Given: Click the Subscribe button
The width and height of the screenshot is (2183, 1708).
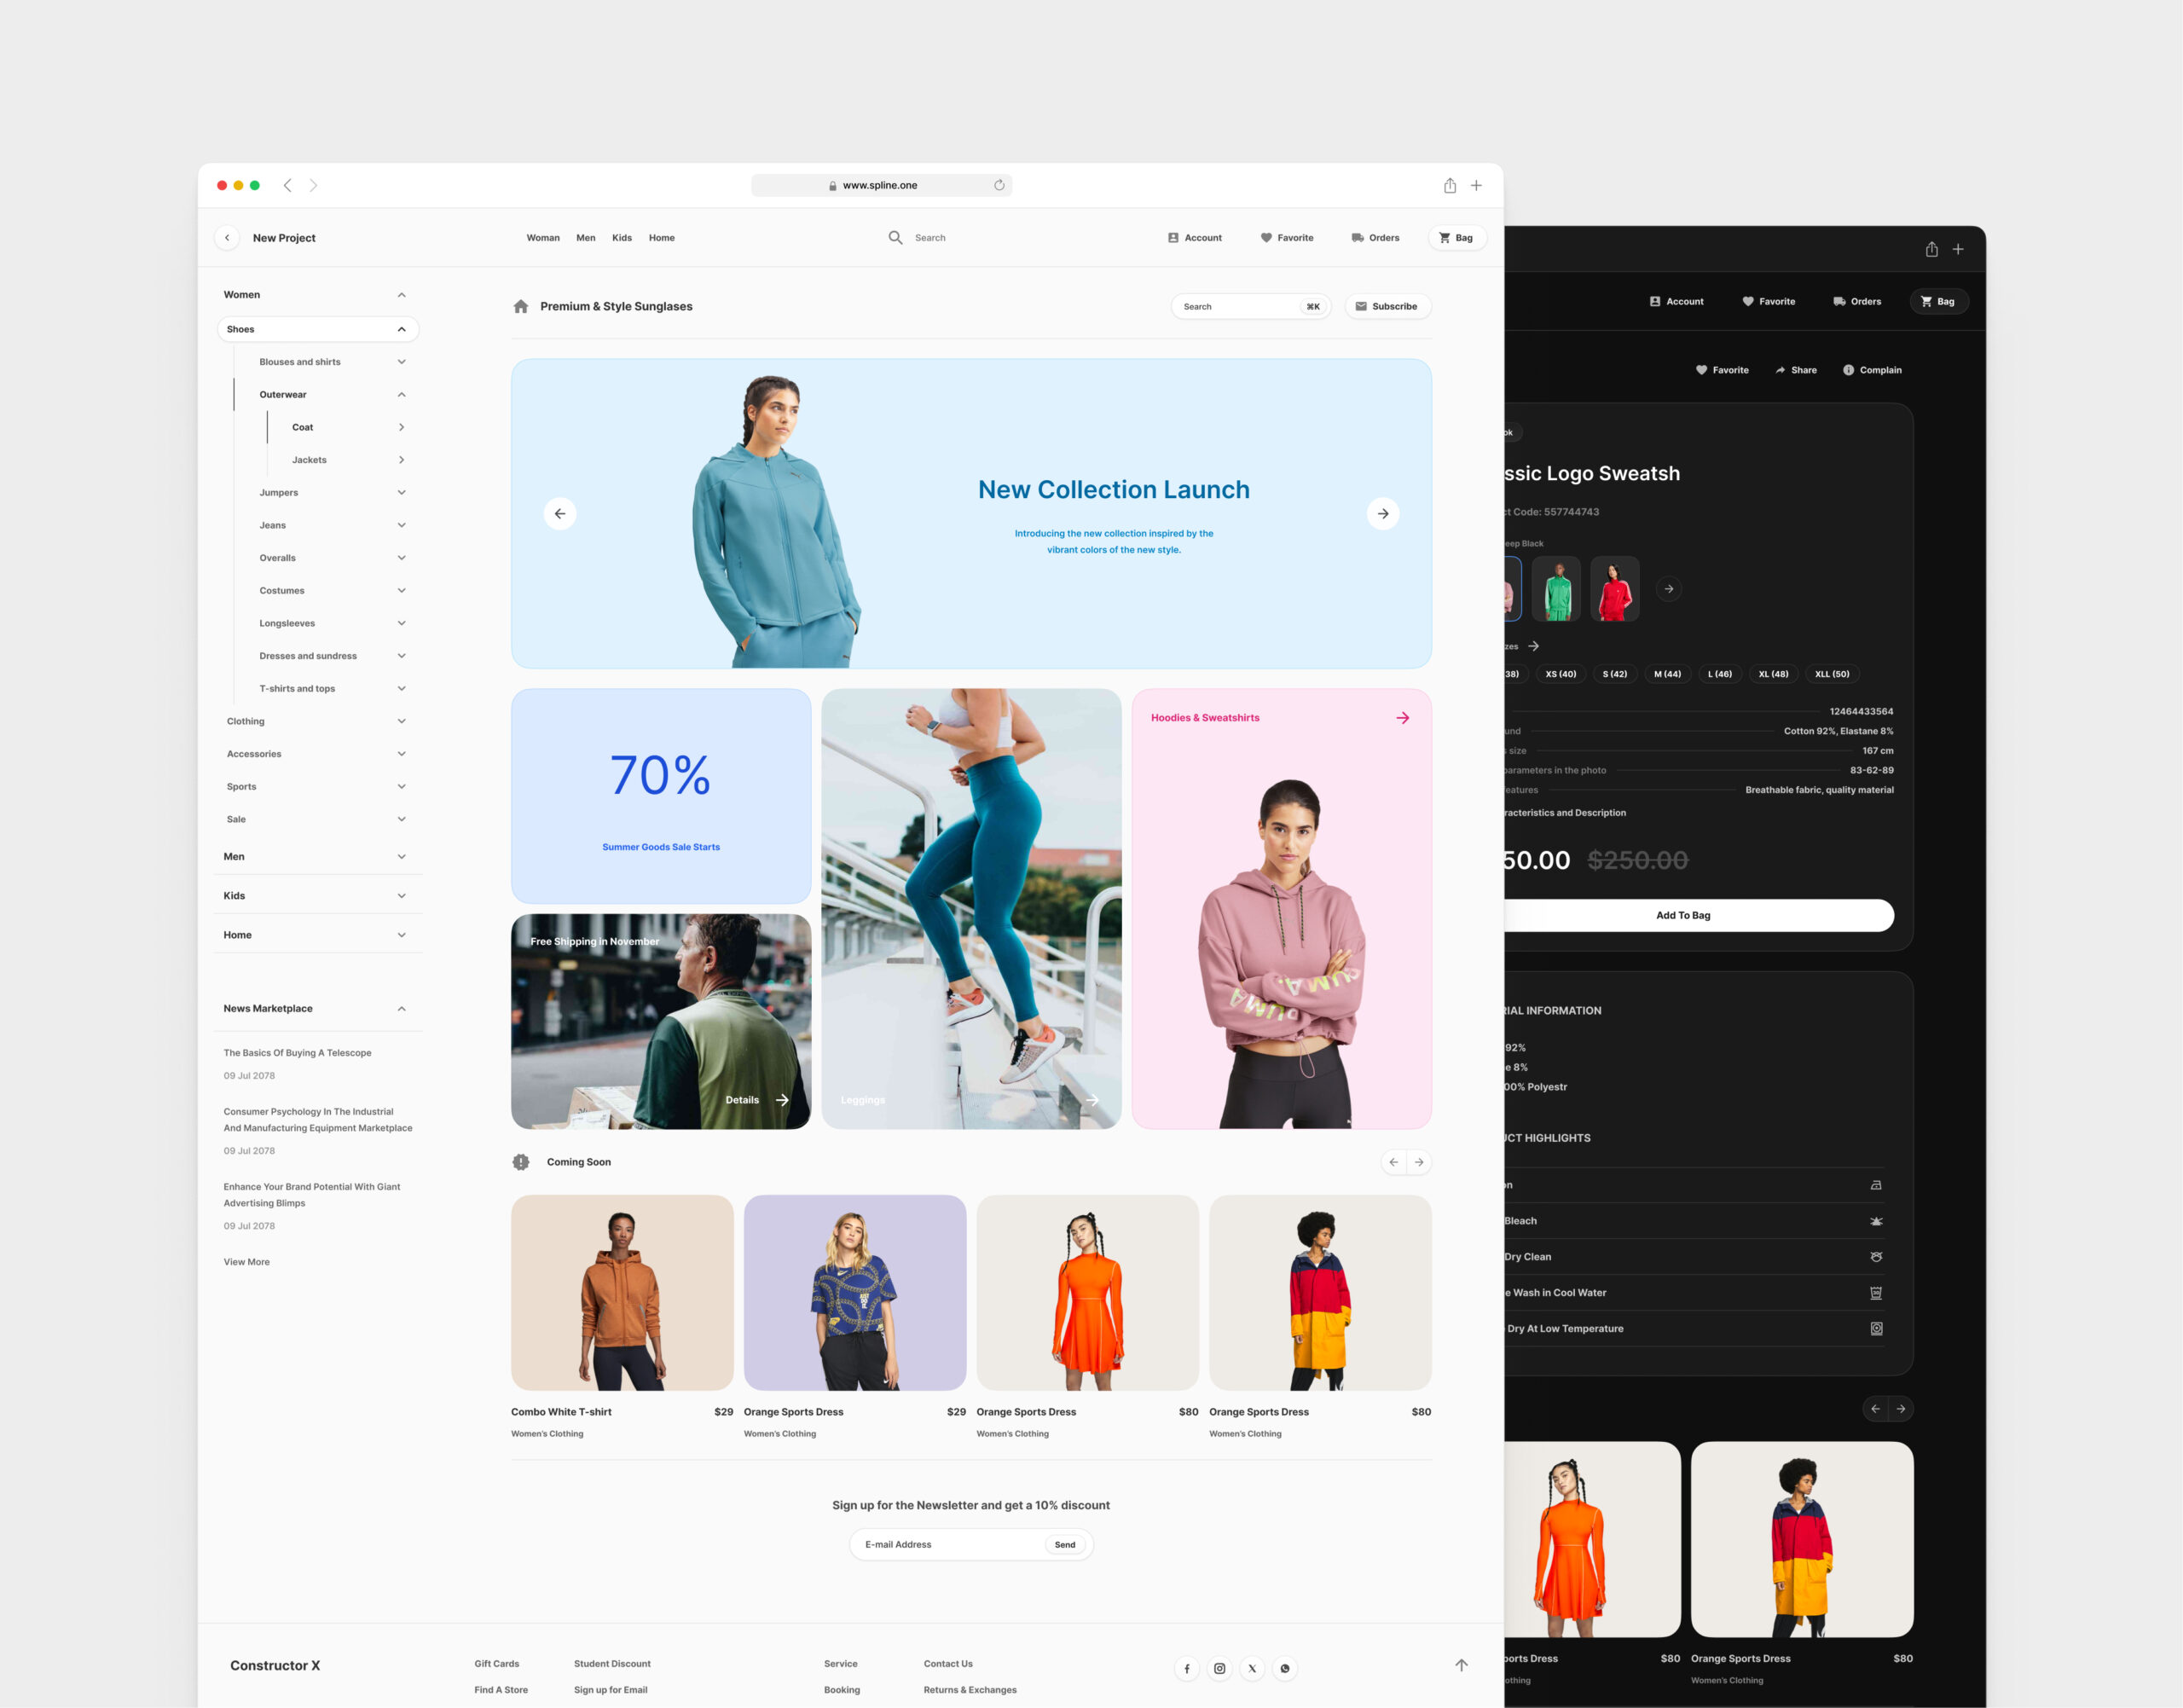Looking at the screenshot, I should coord(1387,306).
